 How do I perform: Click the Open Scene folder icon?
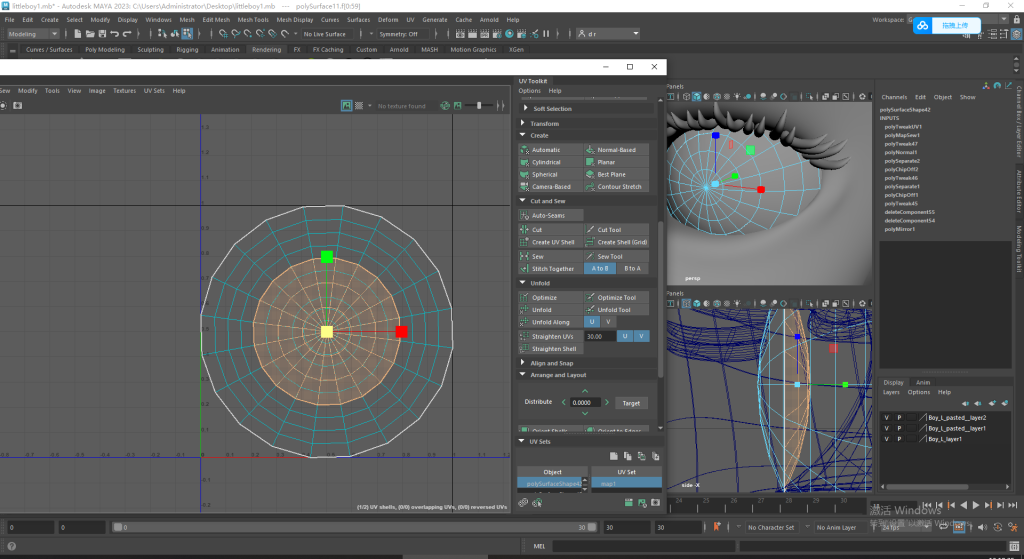(90, 34)
